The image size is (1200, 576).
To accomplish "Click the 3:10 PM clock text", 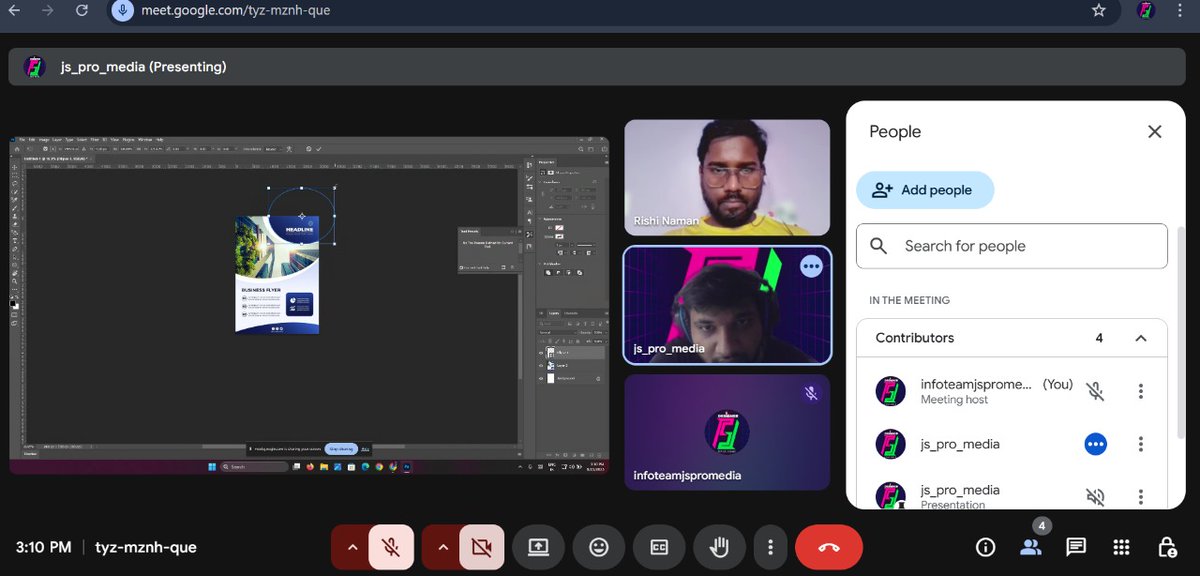I will 43,547.
